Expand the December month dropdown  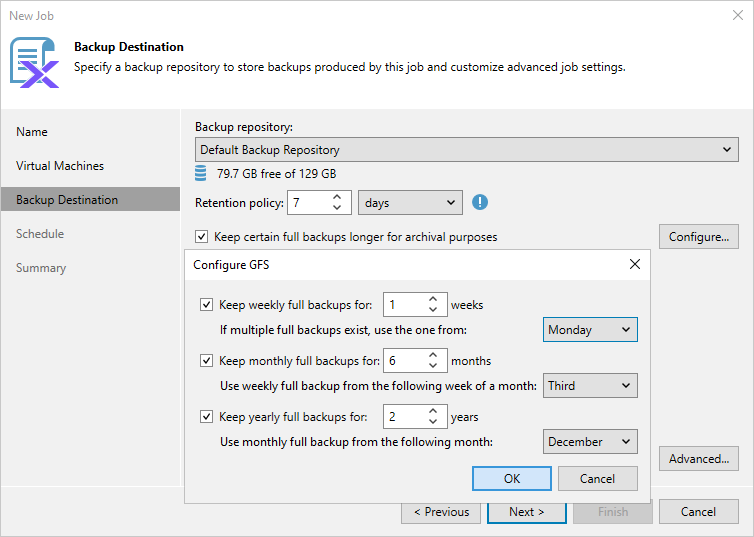591,442
